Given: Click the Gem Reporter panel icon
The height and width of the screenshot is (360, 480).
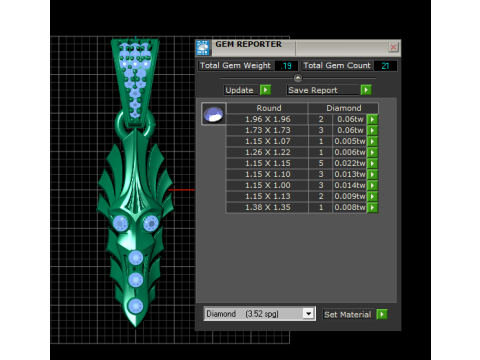Looking at the screenshot, I should pyautogui.click(x=203, y=48).
